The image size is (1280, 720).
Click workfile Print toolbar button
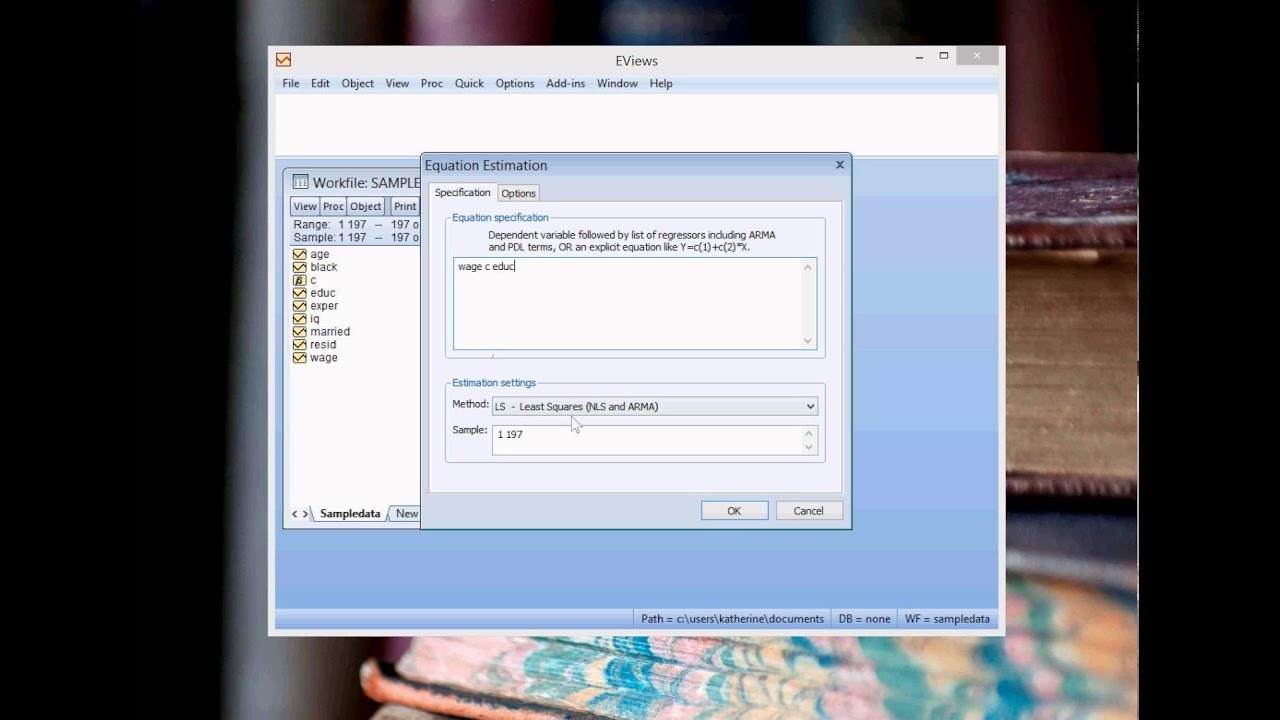pyautogui.click(x=405, y=206)
